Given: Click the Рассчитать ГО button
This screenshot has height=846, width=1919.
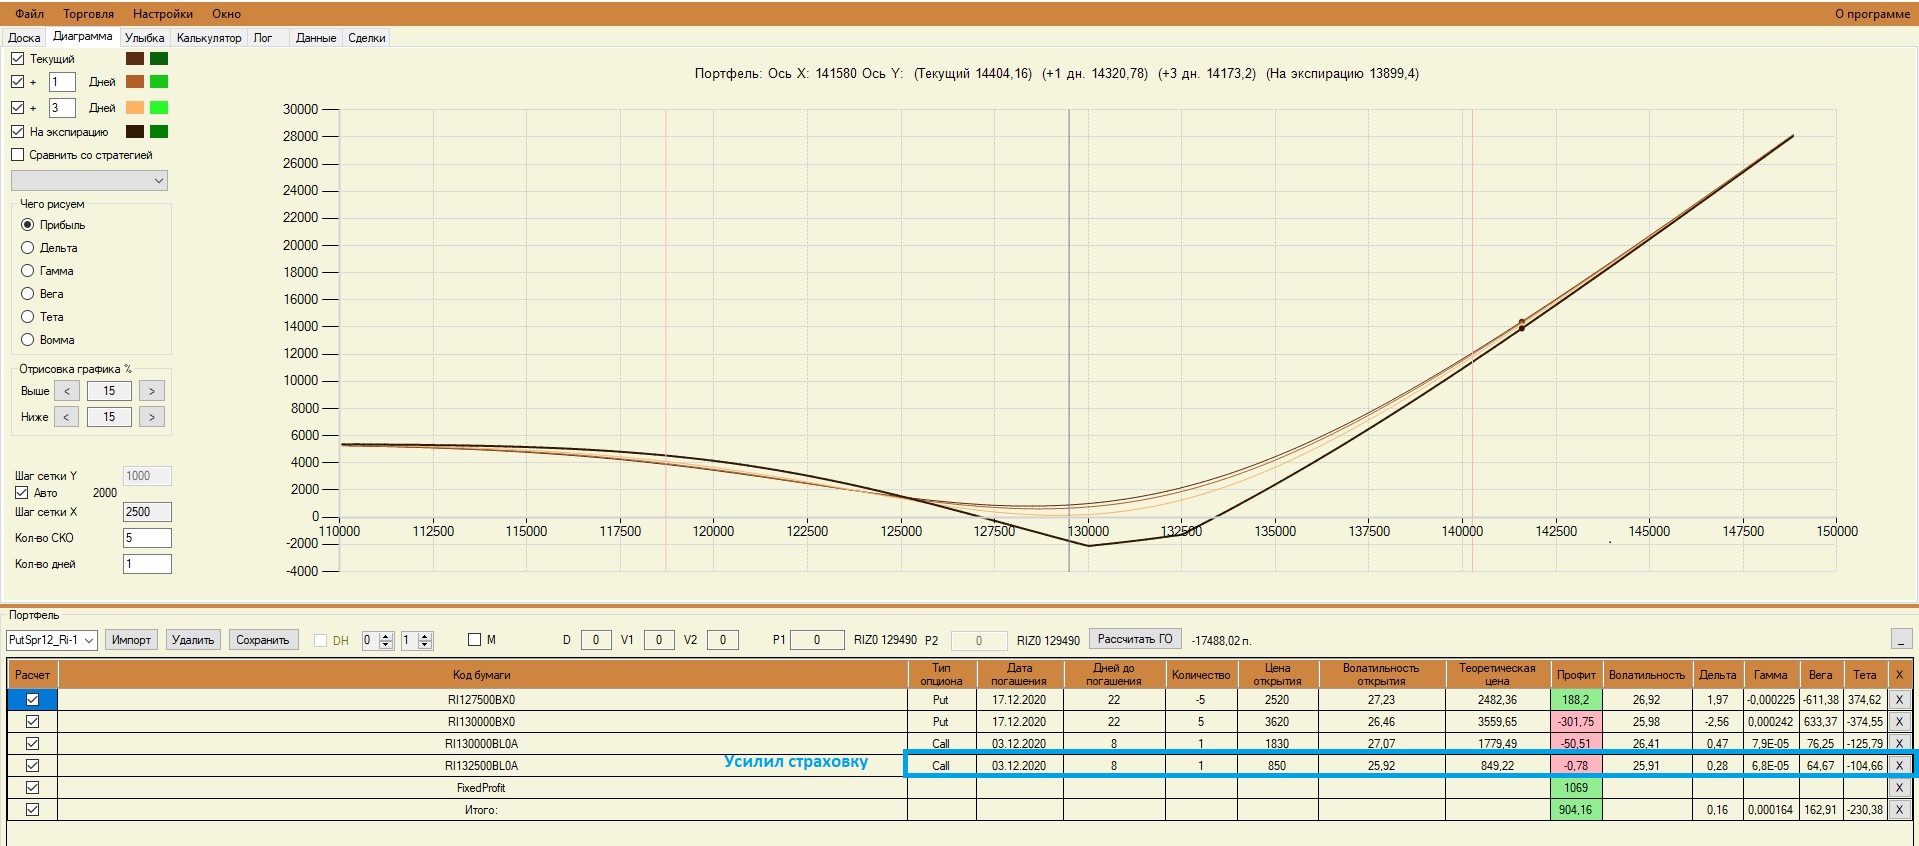Looking at the screenshot, I should pos(1135,639).
